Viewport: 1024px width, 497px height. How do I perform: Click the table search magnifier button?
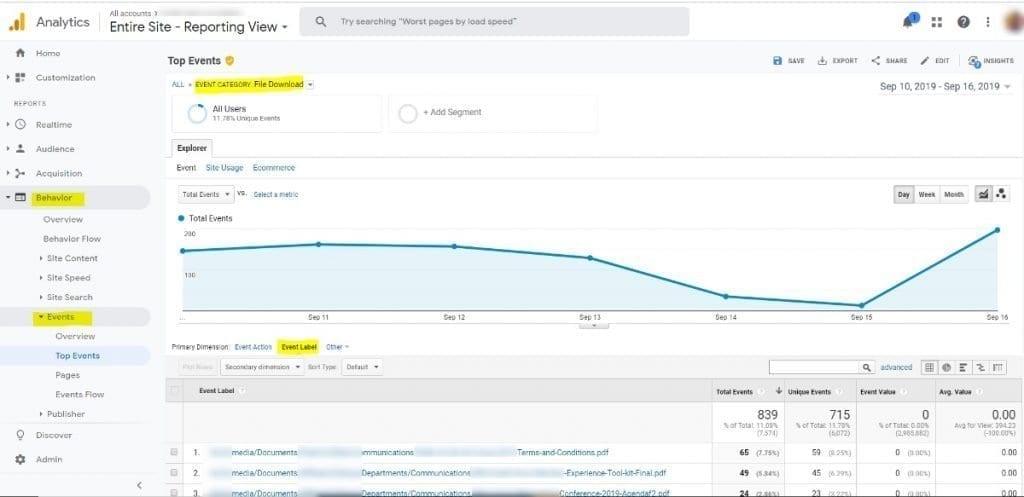(x=867, y=368)
